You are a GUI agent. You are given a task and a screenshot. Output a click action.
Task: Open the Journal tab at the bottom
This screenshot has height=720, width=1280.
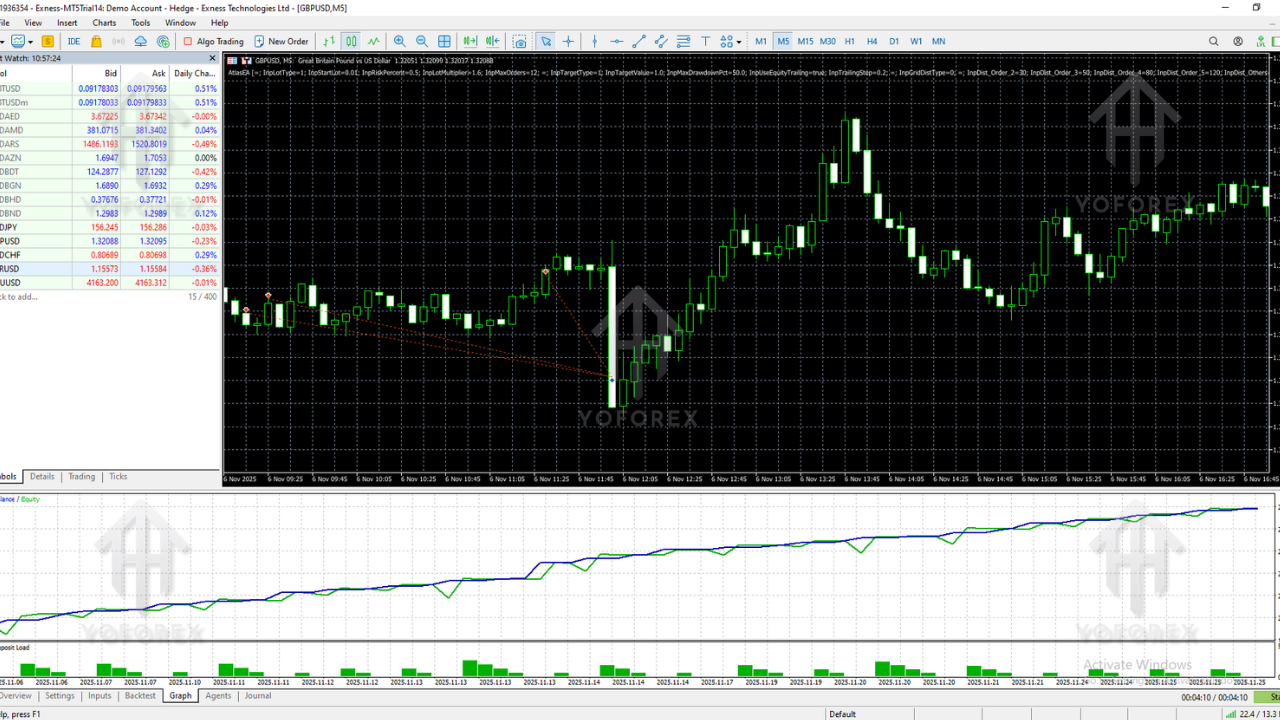tap(258, 696)
